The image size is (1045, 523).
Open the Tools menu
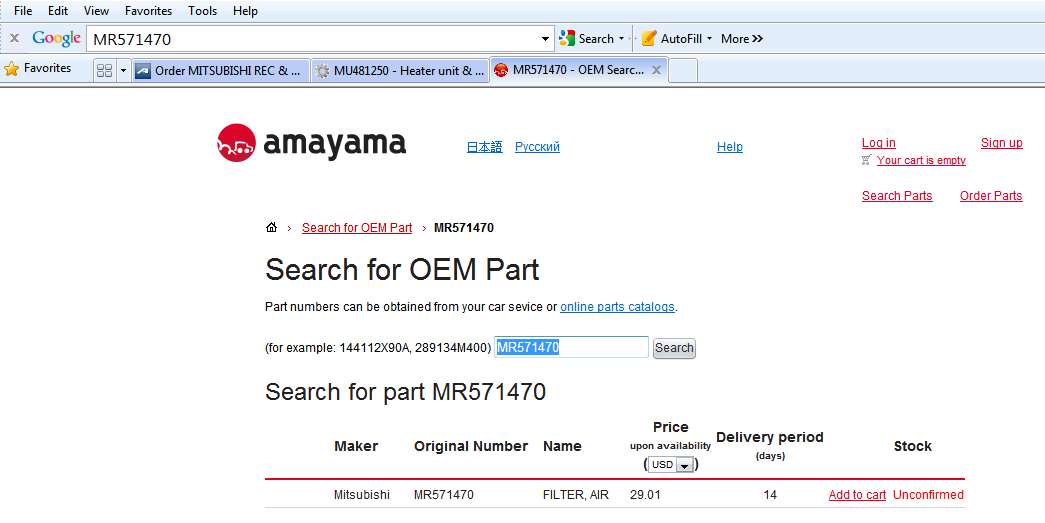tap(202, 11)
